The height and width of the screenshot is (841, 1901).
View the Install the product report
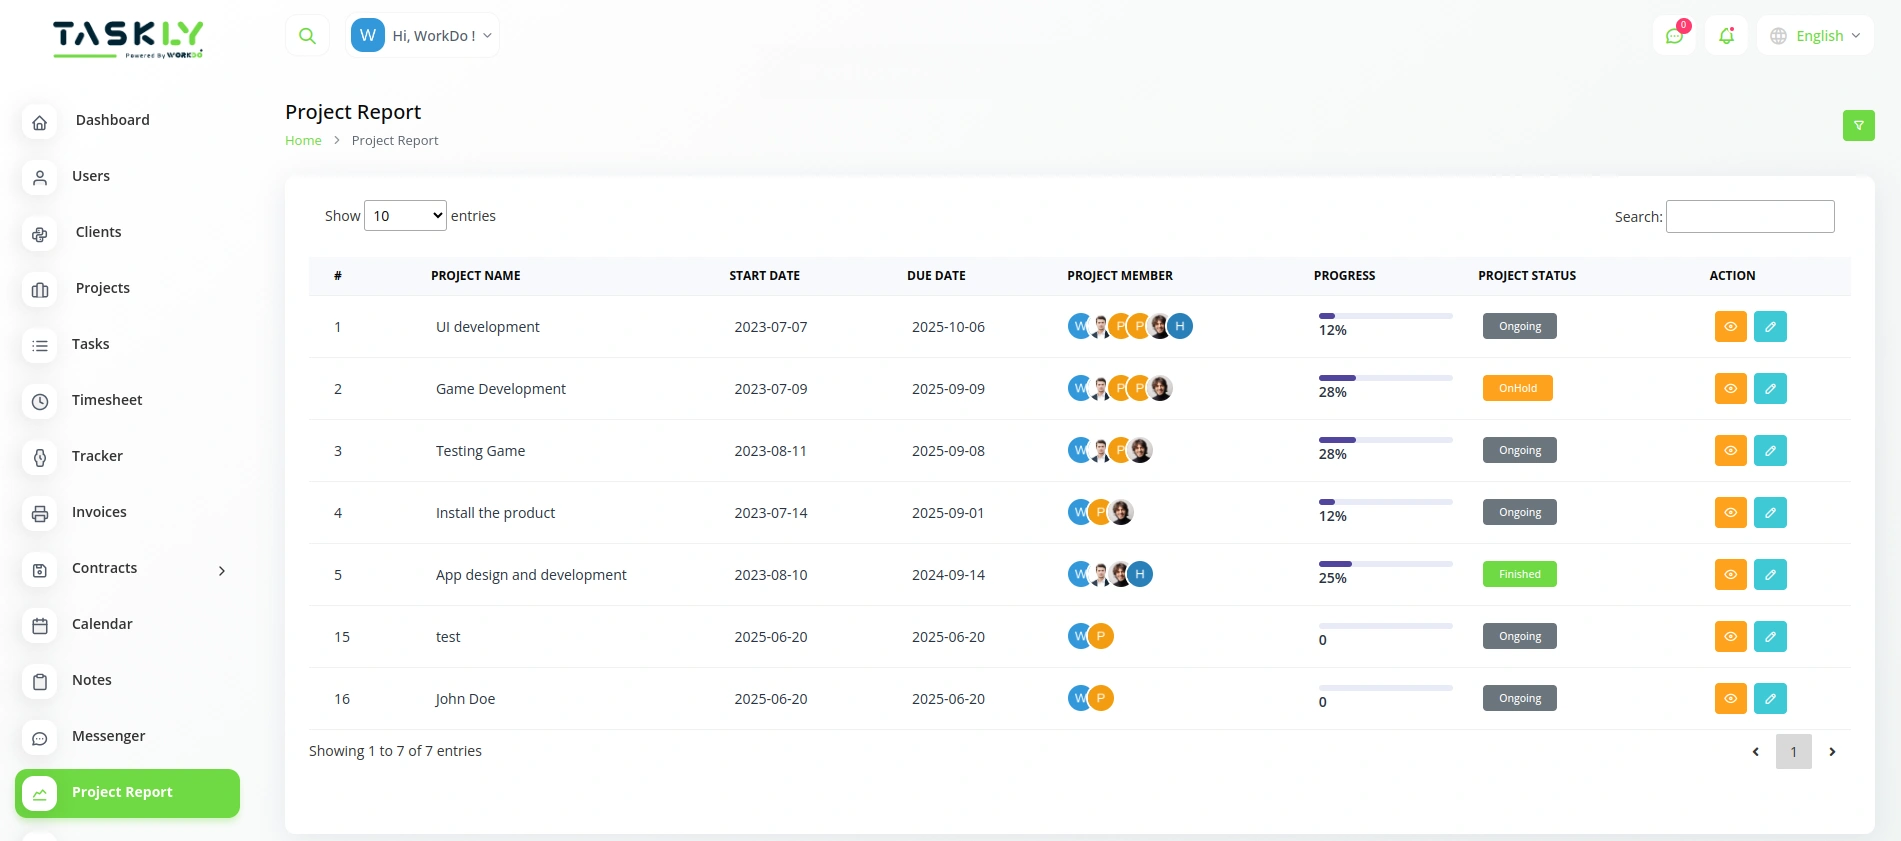pos(1730,513)
